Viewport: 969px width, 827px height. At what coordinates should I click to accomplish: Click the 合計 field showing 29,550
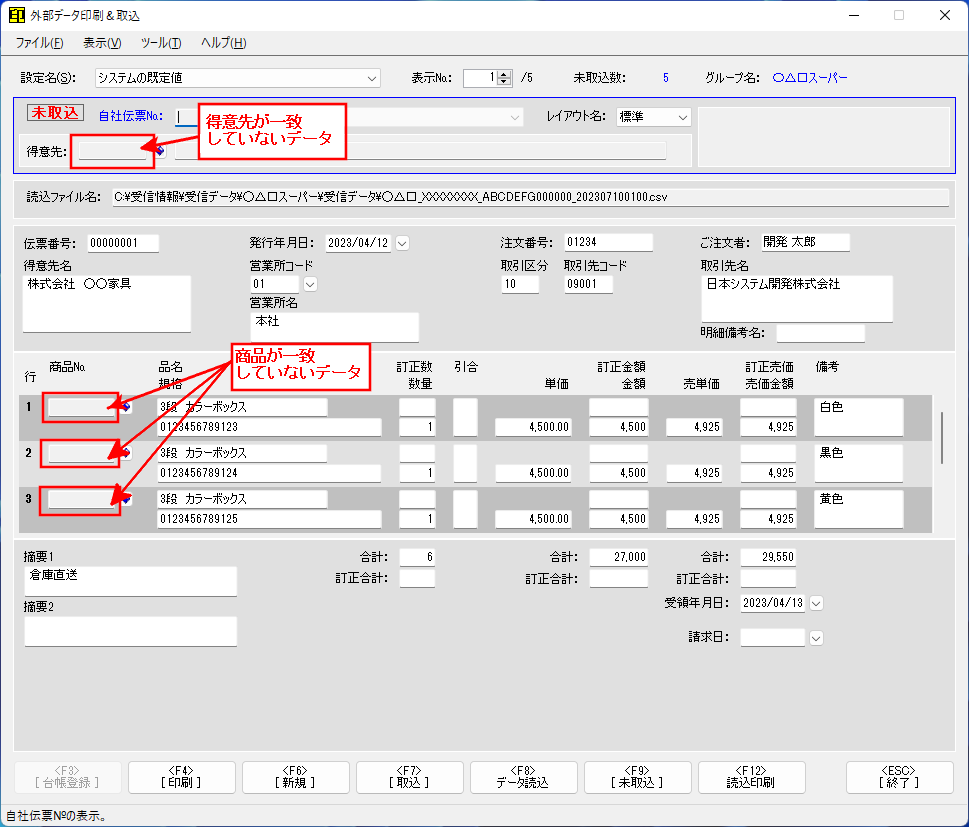pyautogui.click(x=768, y=558)
